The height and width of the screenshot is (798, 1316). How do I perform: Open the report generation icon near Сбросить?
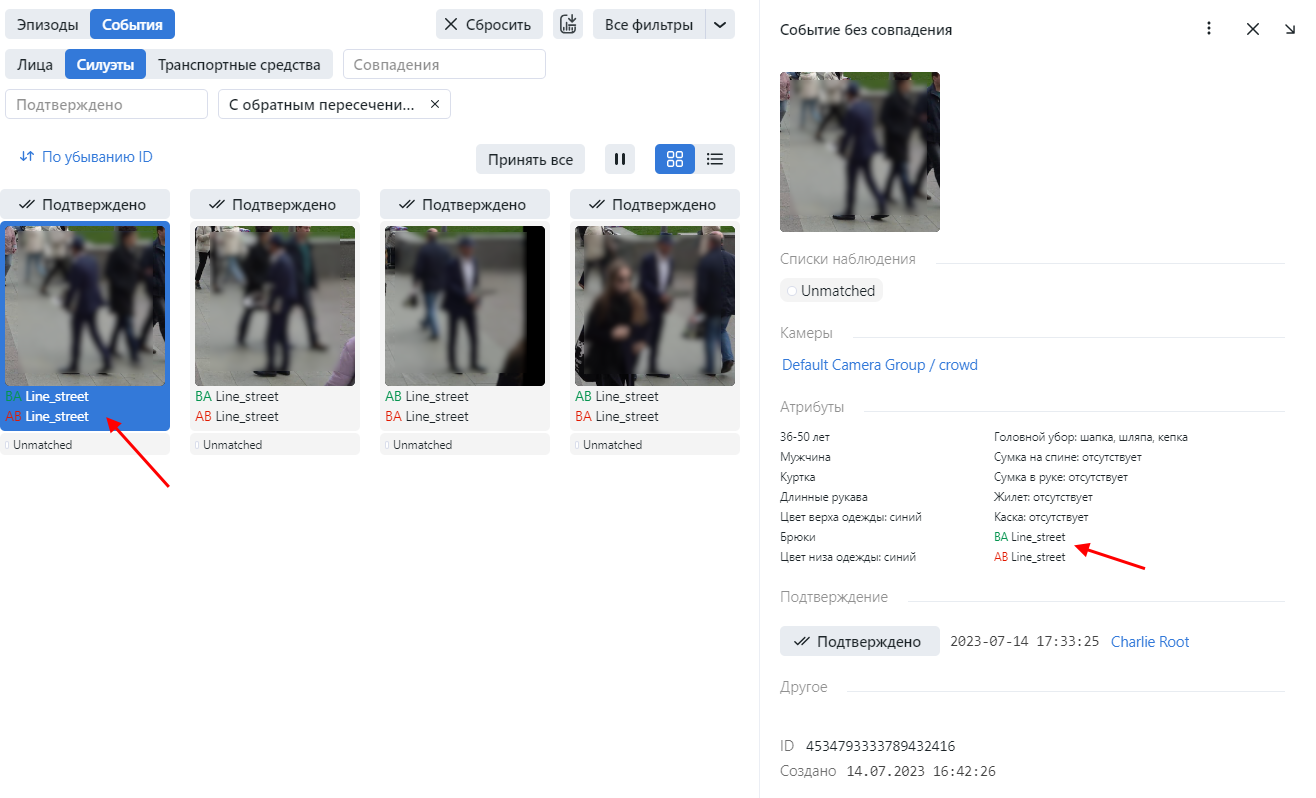[x=567, y=24]
